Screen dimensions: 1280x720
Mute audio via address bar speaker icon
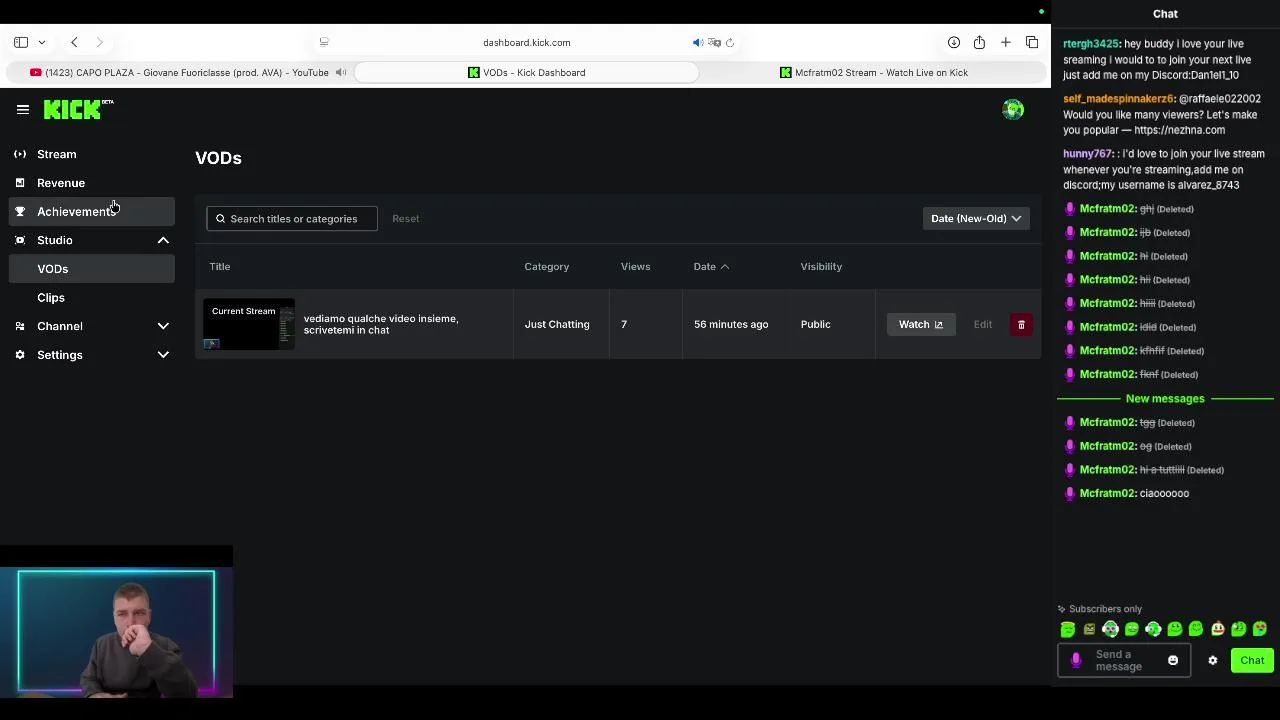[x=698, y=42]
